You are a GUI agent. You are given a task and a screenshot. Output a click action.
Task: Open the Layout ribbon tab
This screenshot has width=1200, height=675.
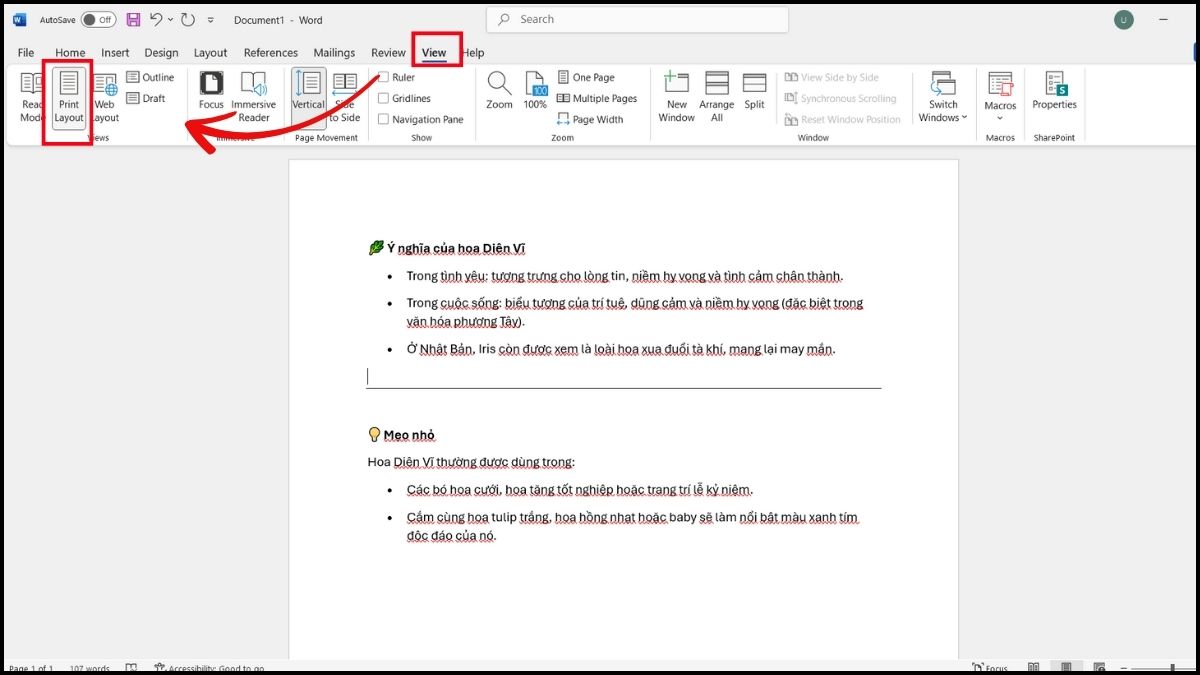[210, 53]
